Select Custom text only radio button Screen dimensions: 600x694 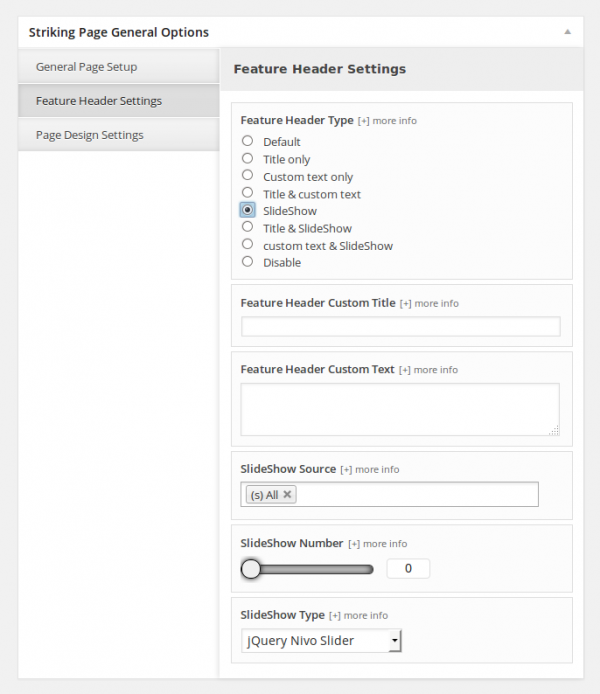pyautogui.click(x=247, y=175)
